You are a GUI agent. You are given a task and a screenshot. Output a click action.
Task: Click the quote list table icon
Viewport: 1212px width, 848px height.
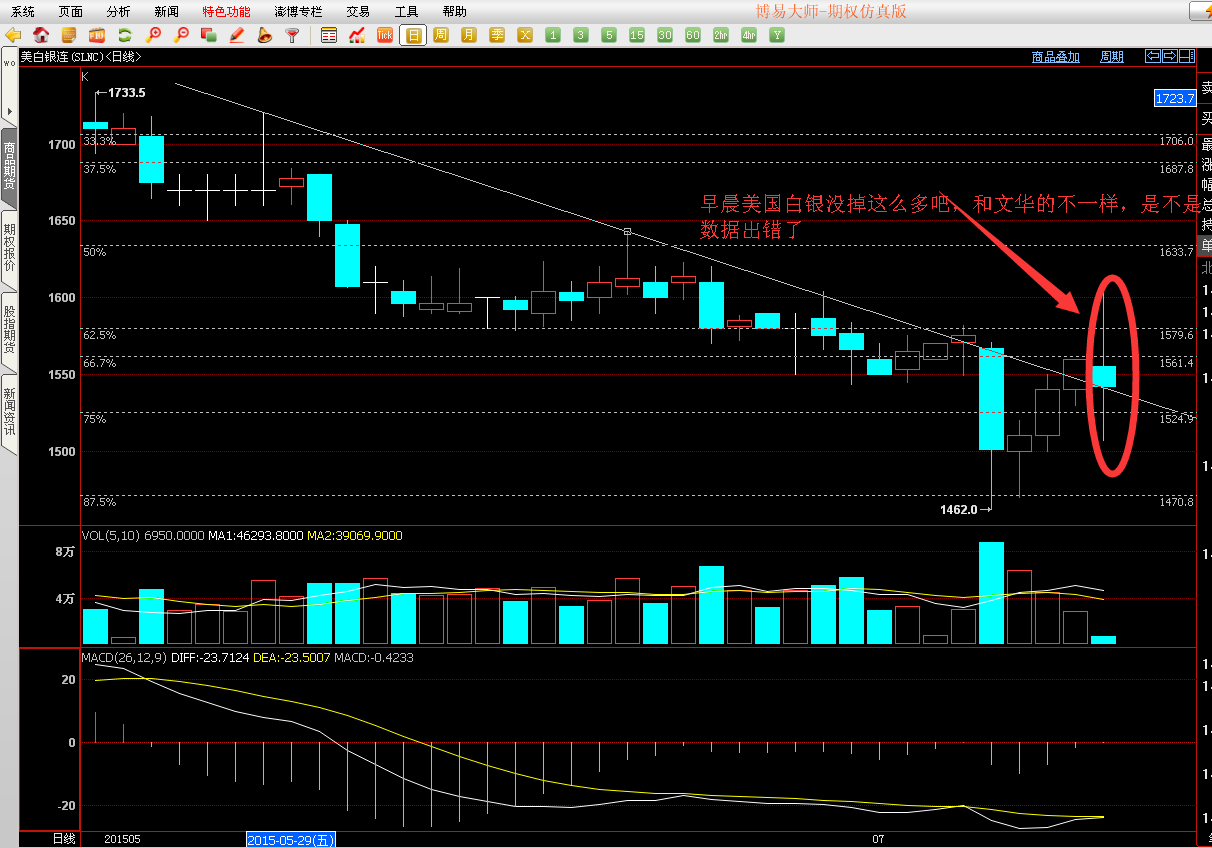329,35
